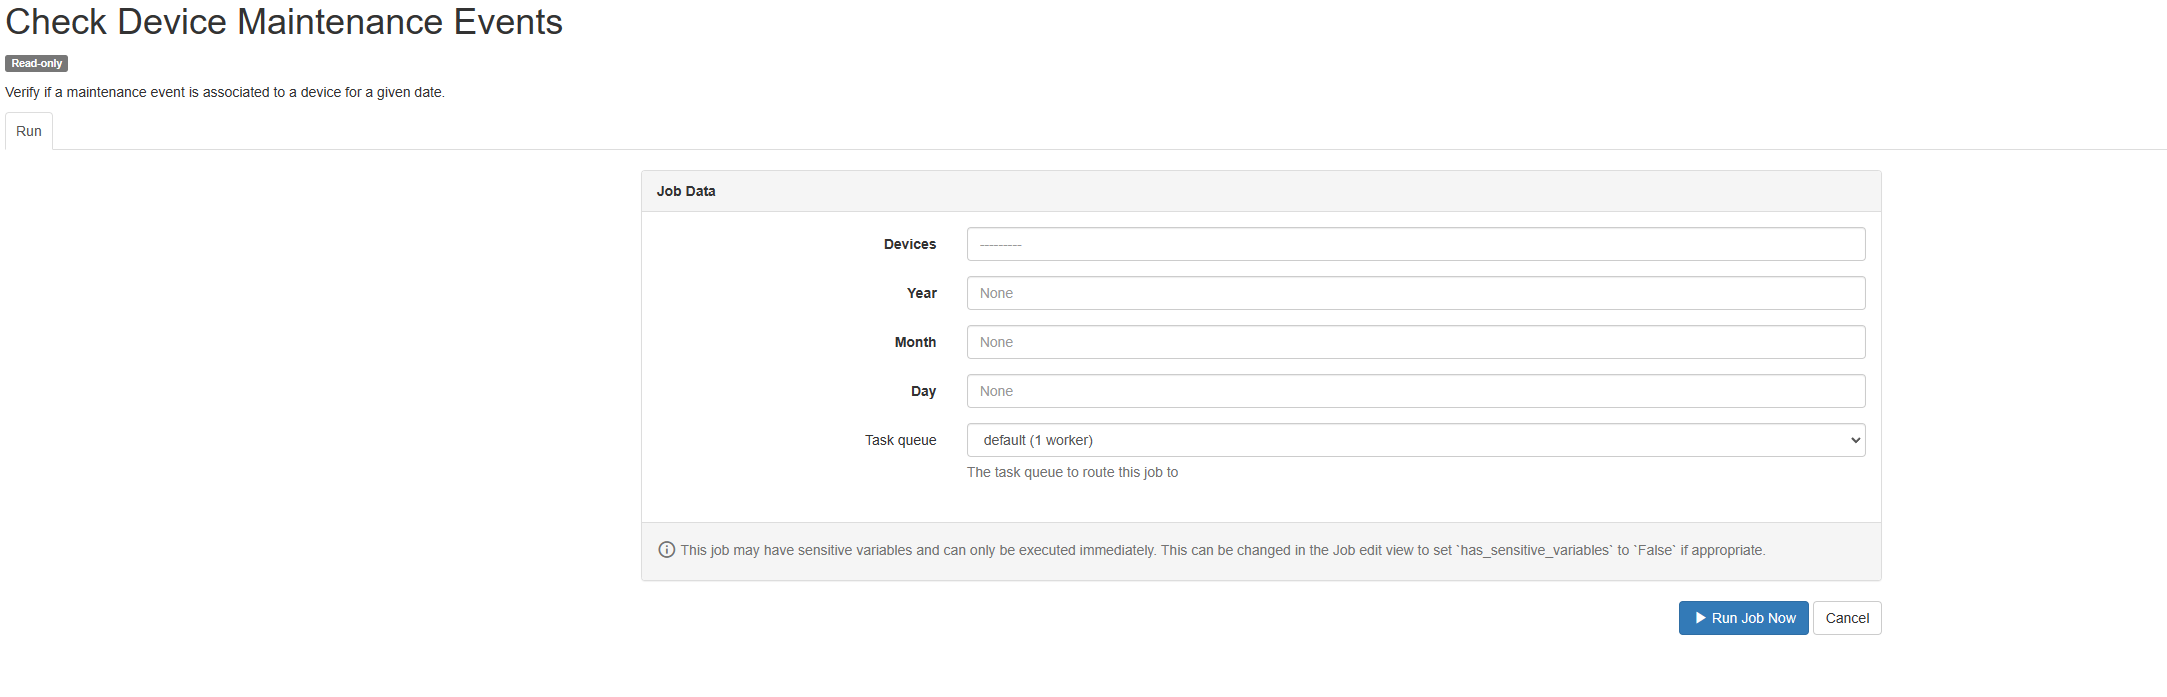Click the Run Job Now button
2167x697 pixels.
pos(1743,618)
